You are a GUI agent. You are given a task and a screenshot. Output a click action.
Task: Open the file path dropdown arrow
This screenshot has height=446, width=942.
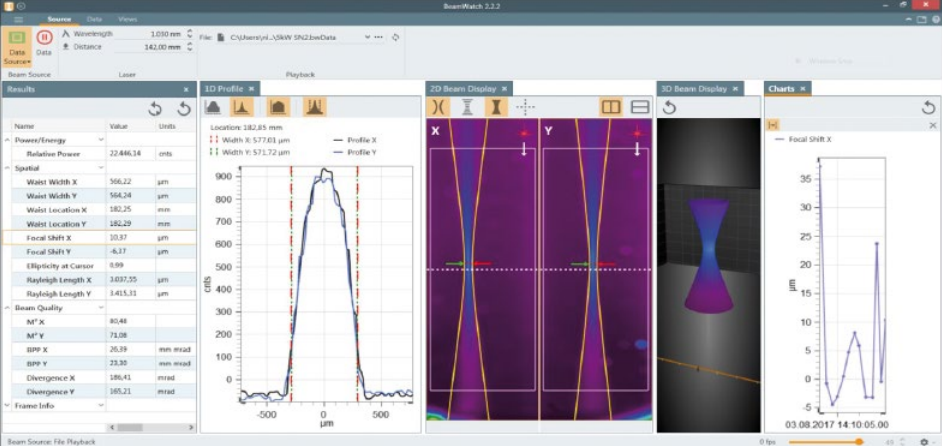(x=367, y=37)
